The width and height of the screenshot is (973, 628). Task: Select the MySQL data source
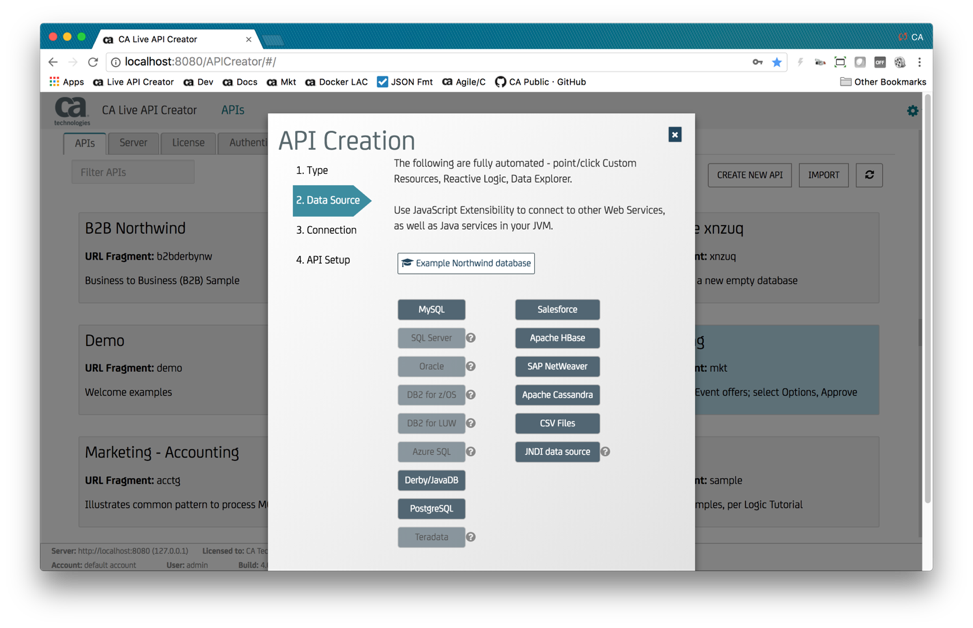click(431, 310)
